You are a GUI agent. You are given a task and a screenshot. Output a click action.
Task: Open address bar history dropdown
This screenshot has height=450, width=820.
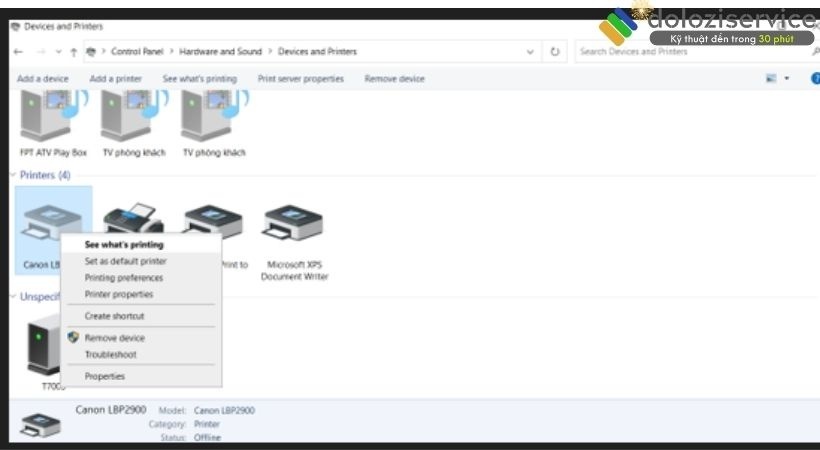tap(530, 52)
